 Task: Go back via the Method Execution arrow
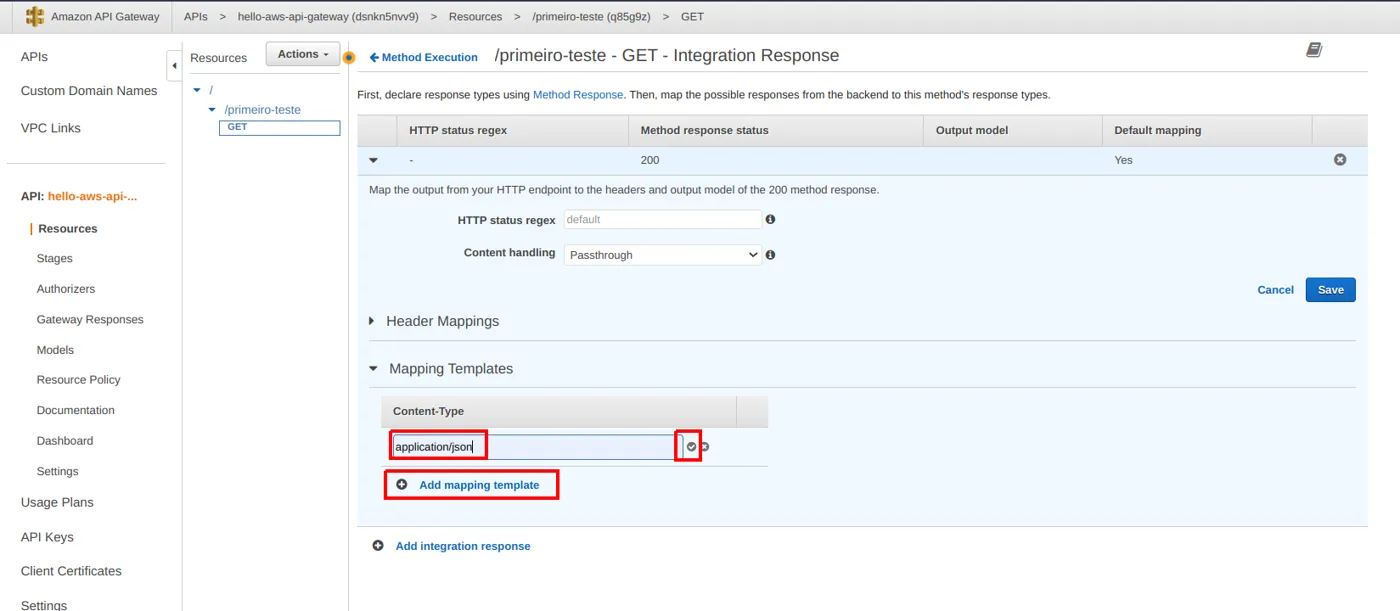tap(424, 58)
